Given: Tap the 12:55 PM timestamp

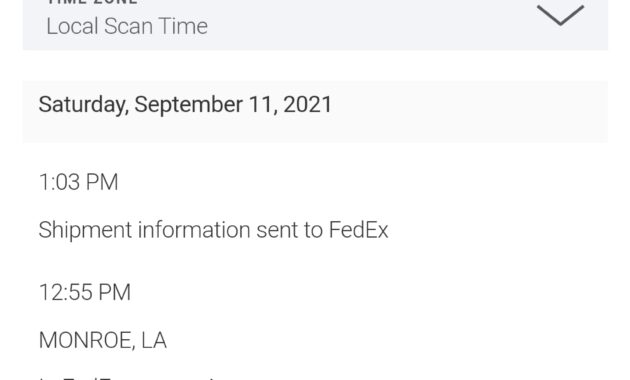Looking at the screenshot, I should (x=85, y=292).
